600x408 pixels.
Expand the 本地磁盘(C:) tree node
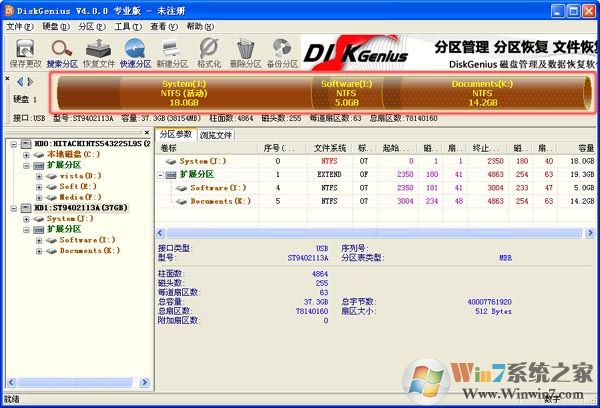(x=24, y=154)
